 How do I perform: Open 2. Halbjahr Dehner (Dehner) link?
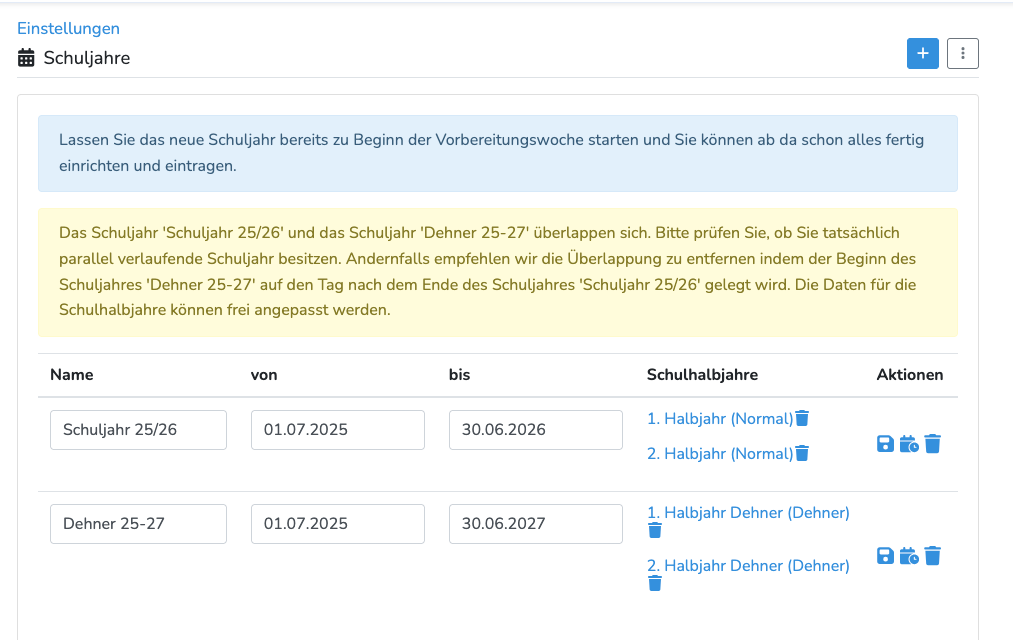tap(748, 566)
